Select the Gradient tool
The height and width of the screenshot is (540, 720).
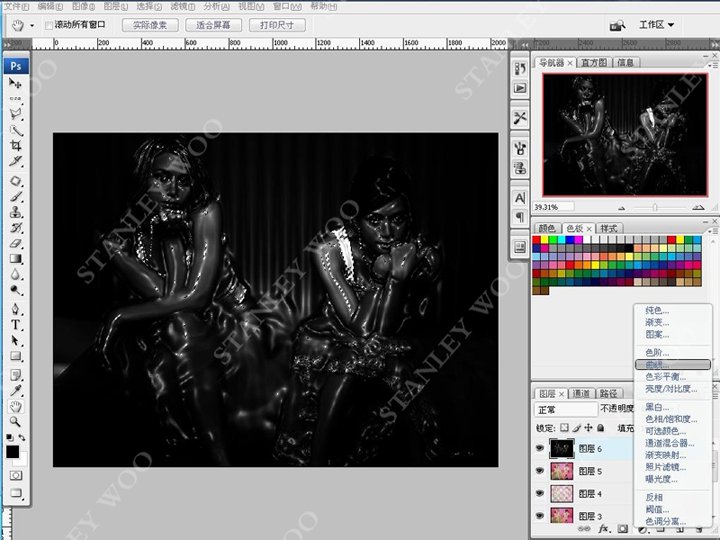point(16,259)
